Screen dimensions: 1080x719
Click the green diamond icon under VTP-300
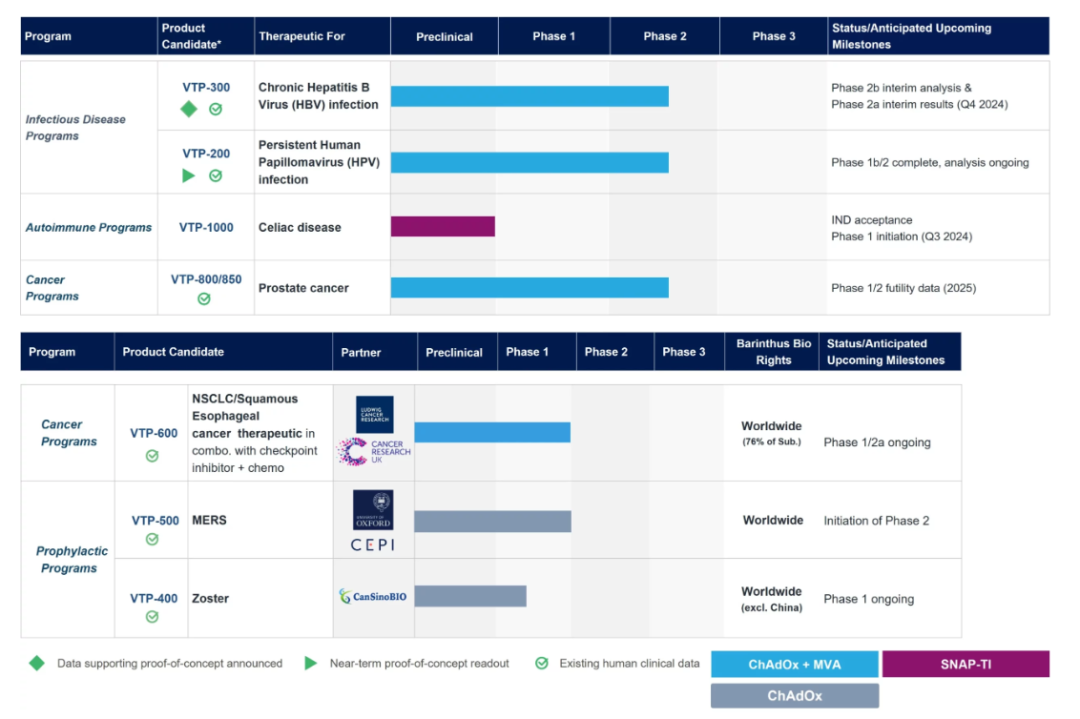pos(189,110)
